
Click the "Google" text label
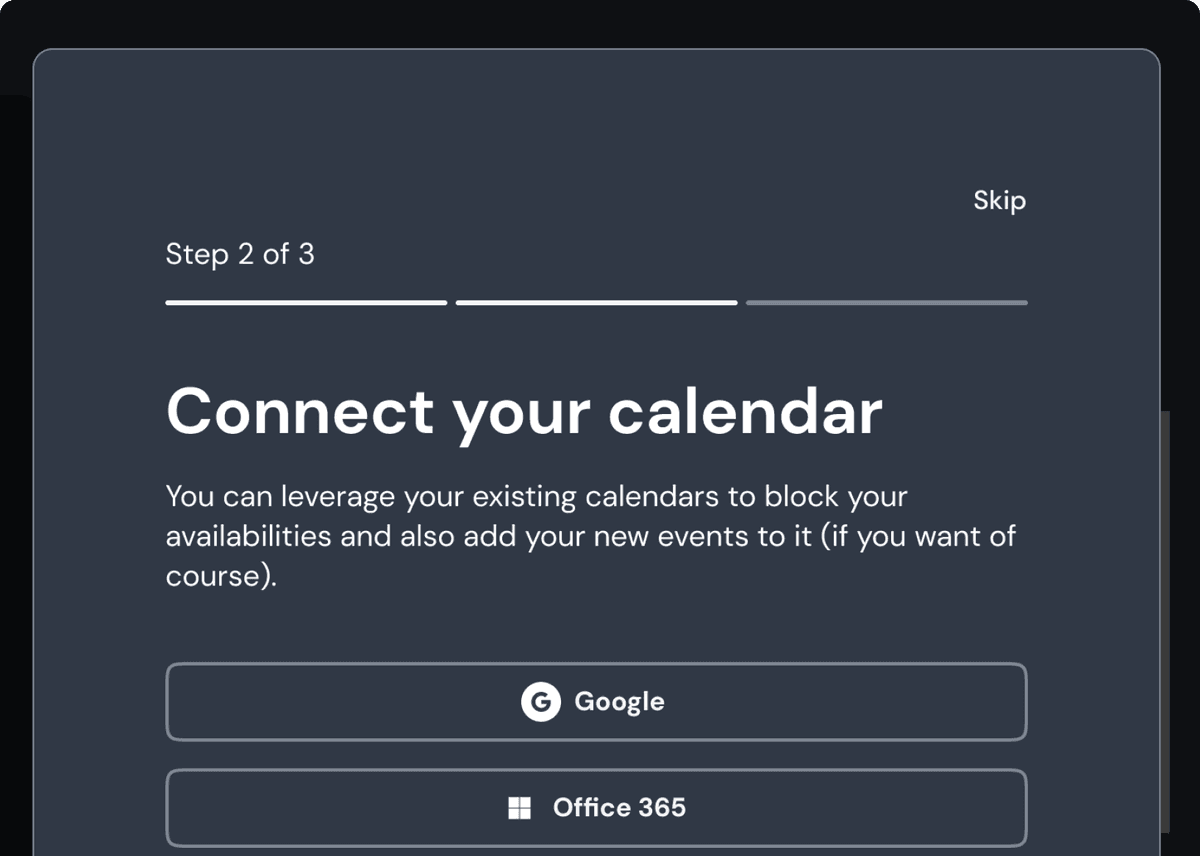(x=619, y=702)
